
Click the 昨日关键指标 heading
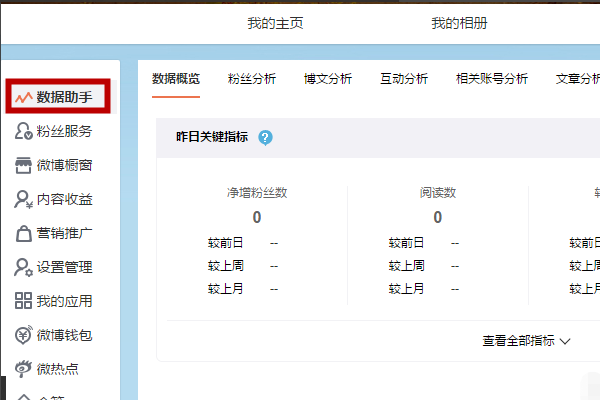(x=212, y=137)
